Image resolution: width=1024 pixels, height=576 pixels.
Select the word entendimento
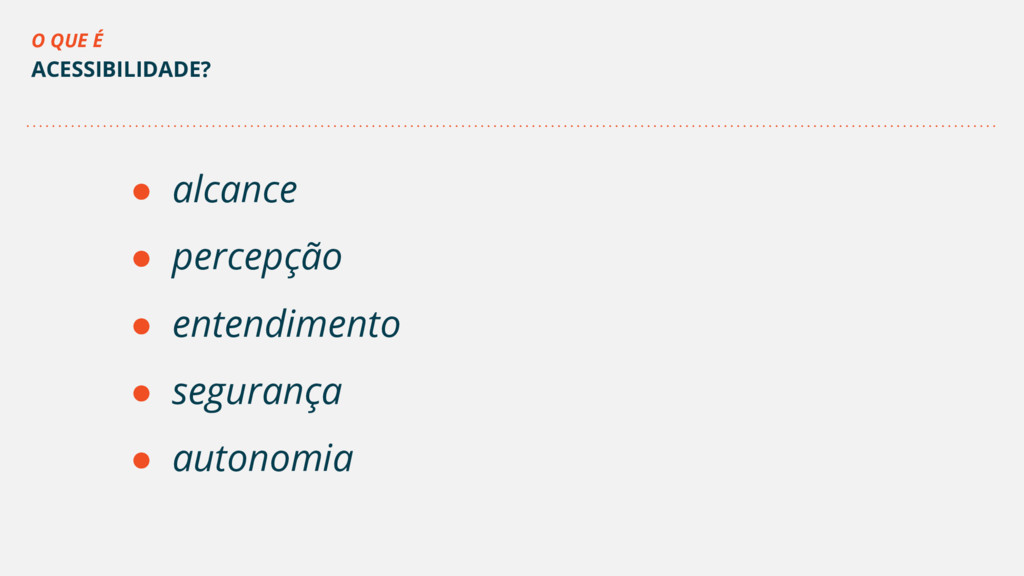pos(286,324)
